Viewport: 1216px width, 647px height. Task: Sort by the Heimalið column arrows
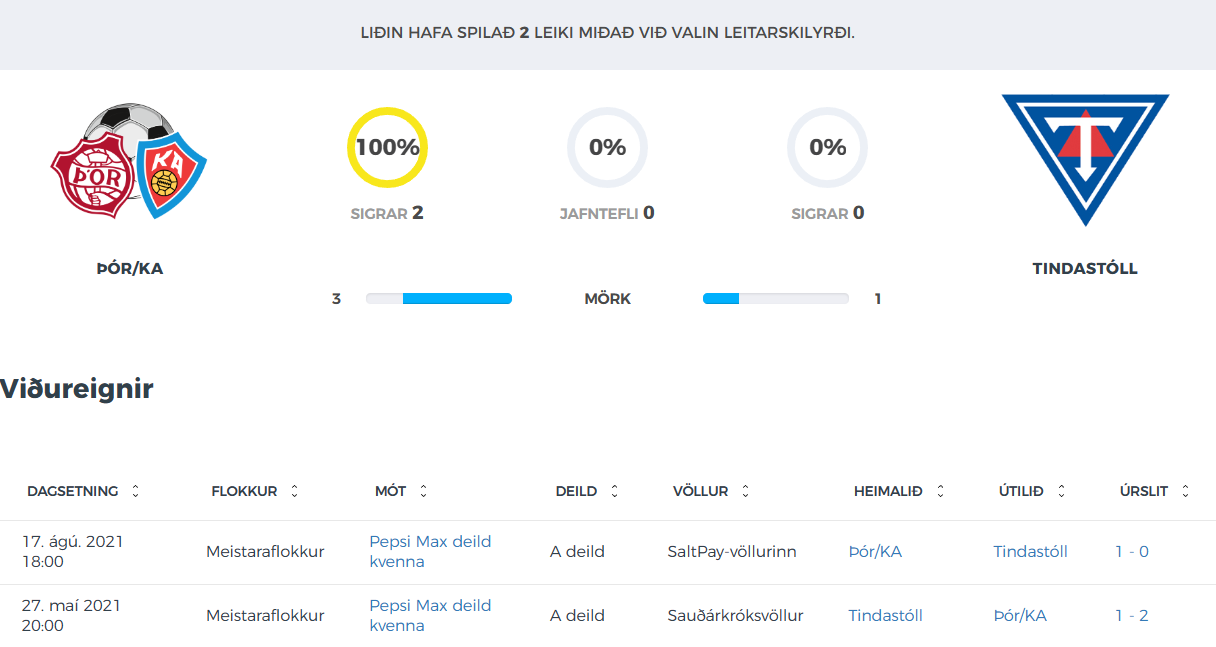click(x=939, y=491)
